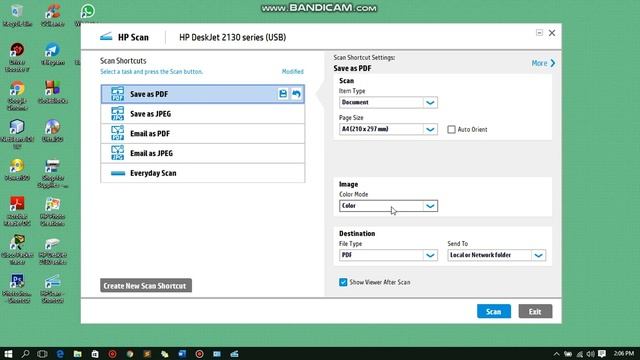
Task: Select the Cisco Packet Tracer desktop icon
Action: coord(17,250)
